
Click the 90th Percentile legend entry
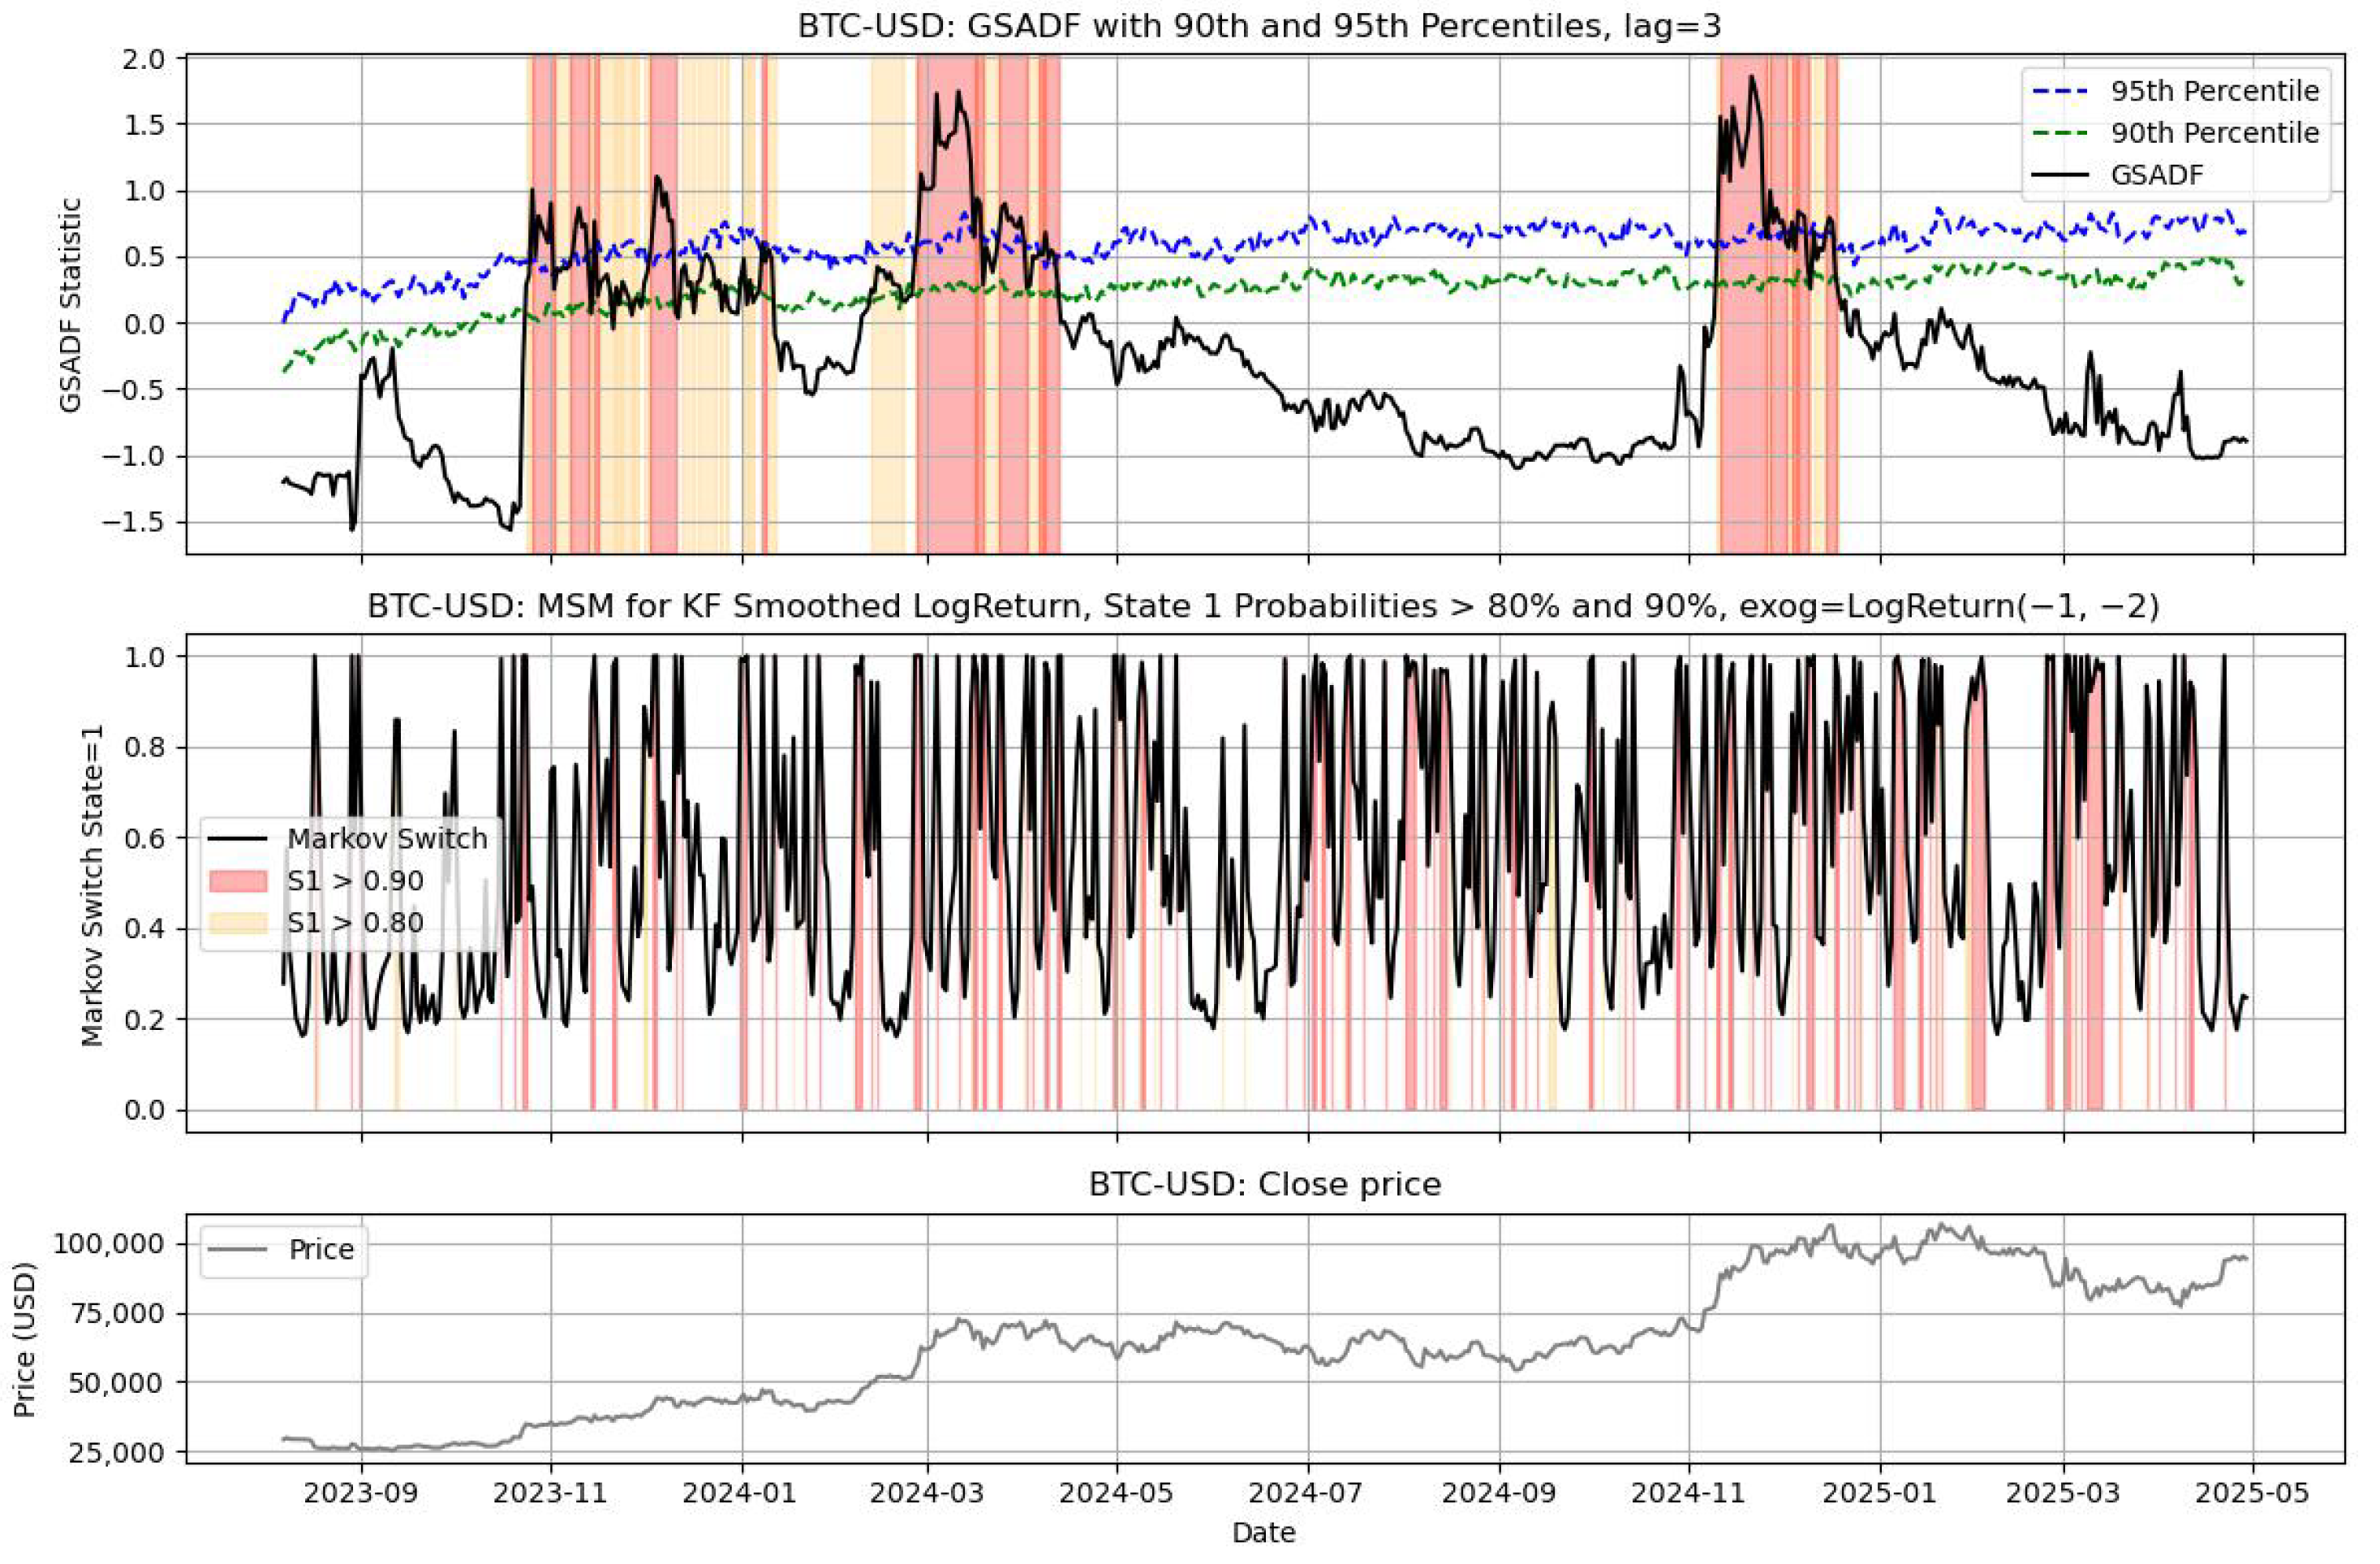[x=2214, y=133]
